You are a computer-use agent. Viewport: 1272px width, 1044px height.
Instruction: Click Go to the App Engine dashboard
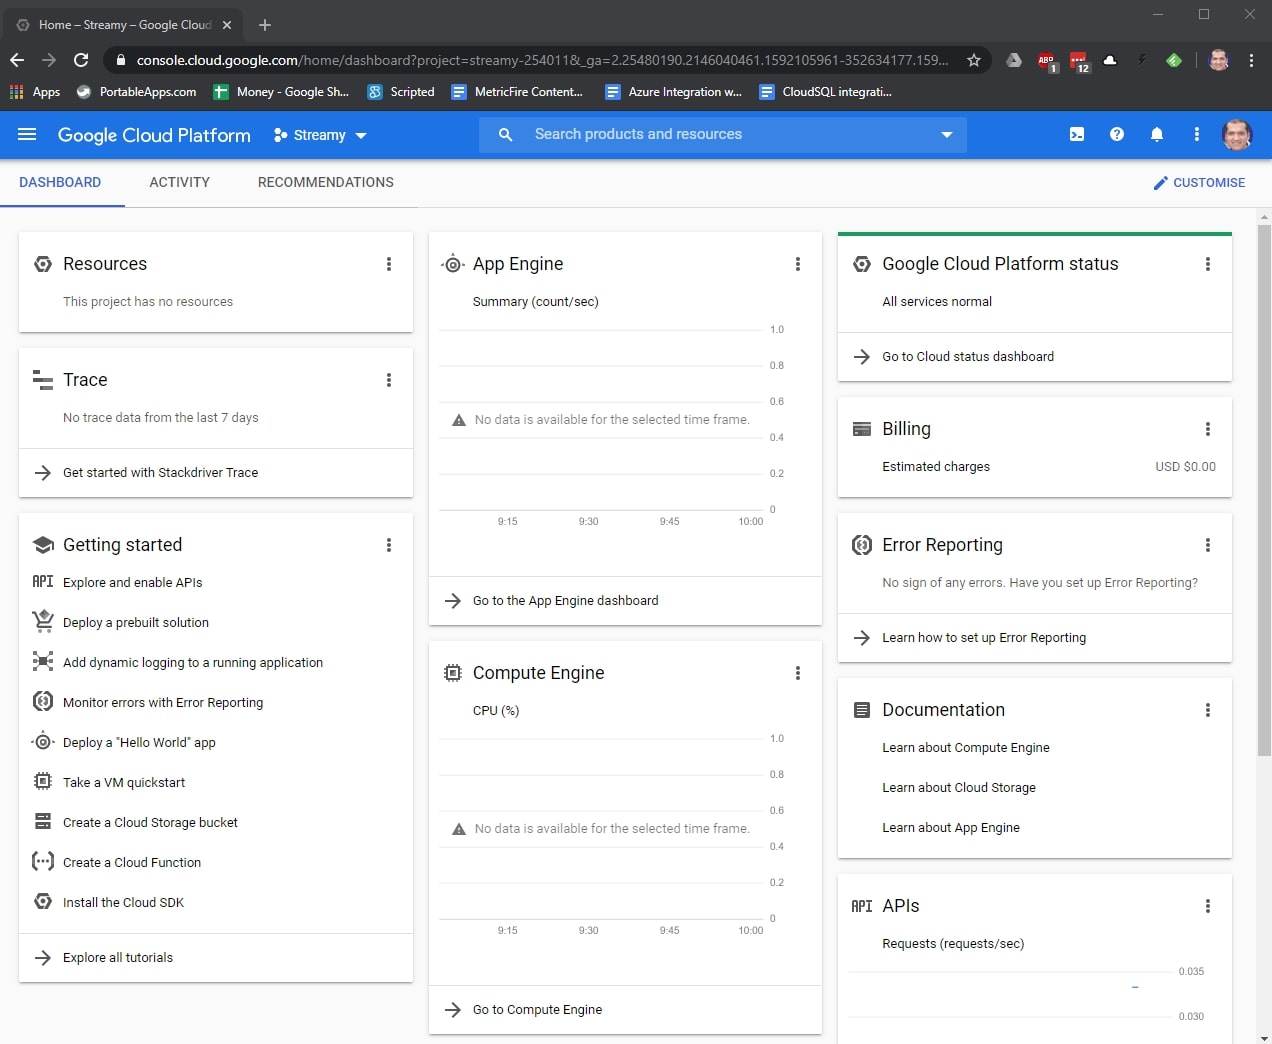click(x=566, y=601)
